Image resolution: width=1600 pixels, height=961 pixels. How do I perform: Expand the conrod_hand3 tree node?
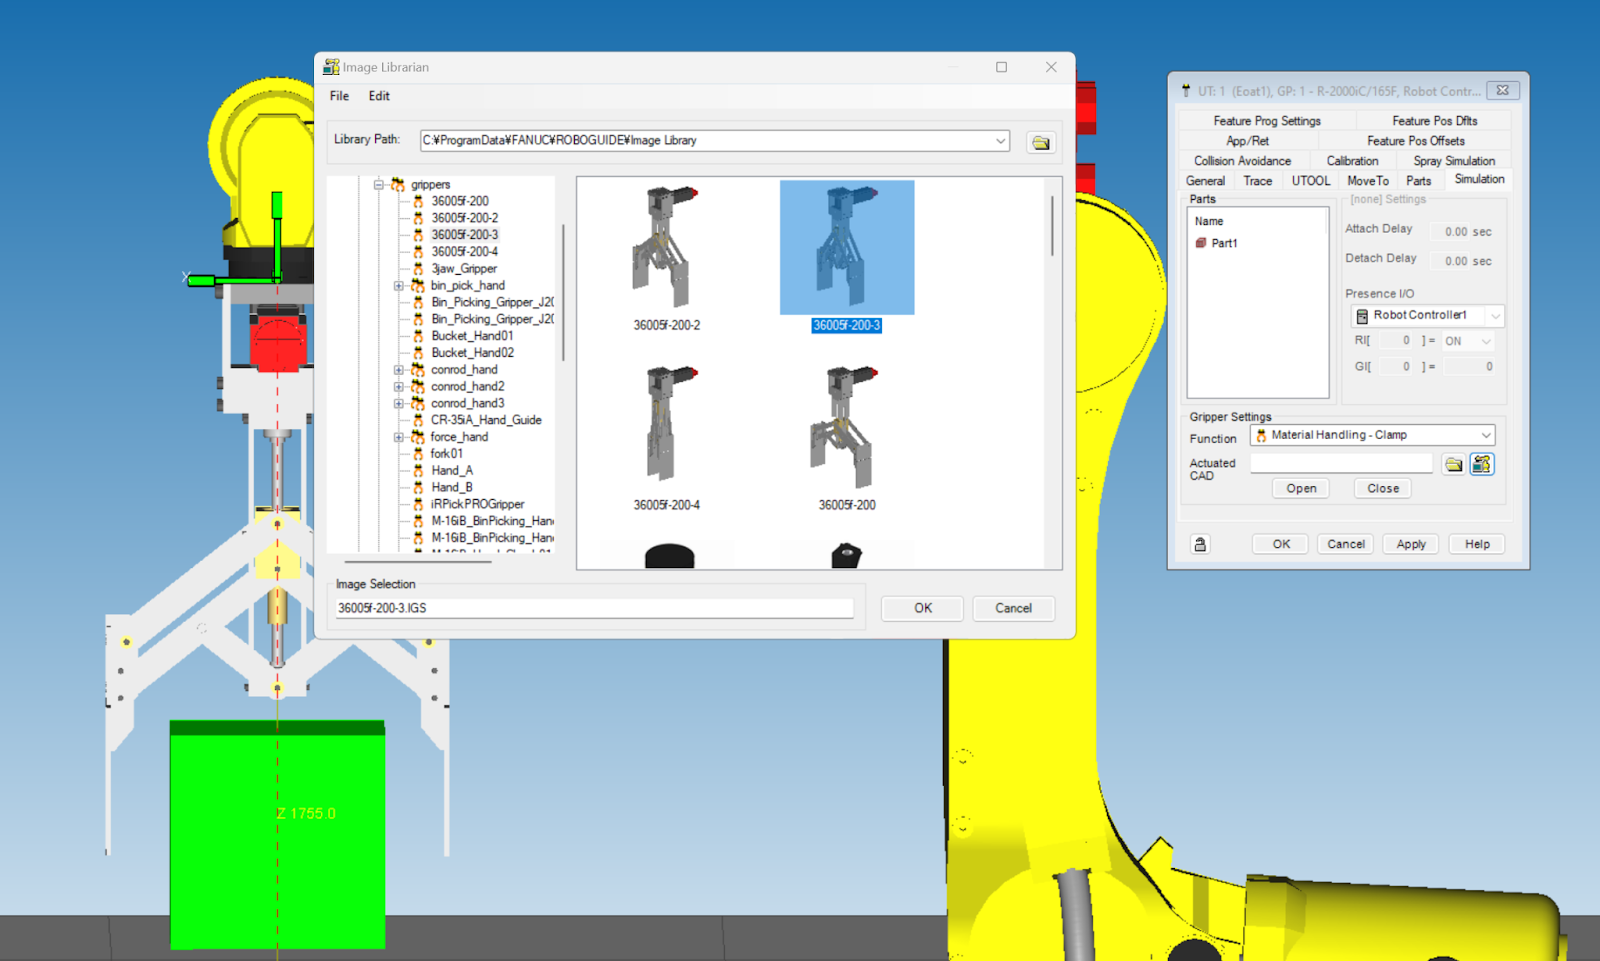(x=399, y=404)
